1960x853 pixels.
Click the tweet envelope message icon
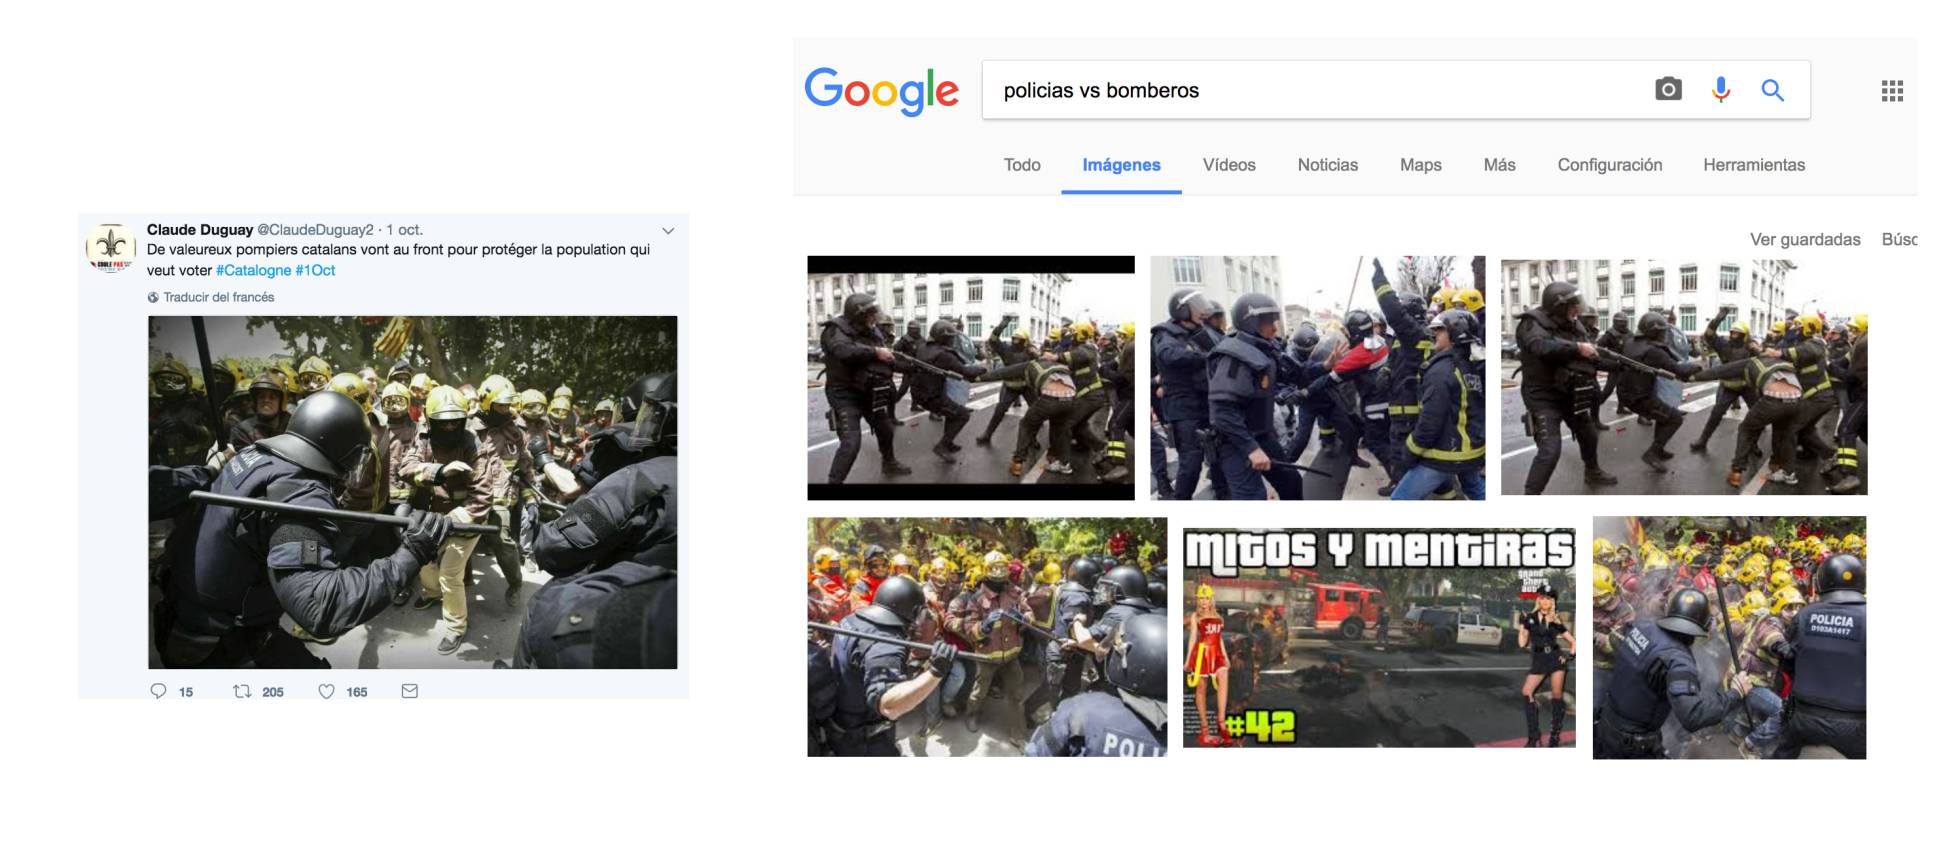point(410,691)
